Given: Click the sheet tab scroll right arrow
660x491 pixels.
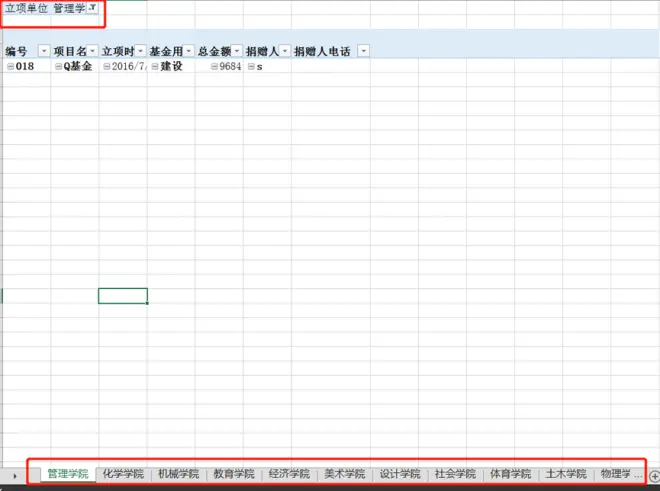Looking at the screenshot, I should 15,476.
